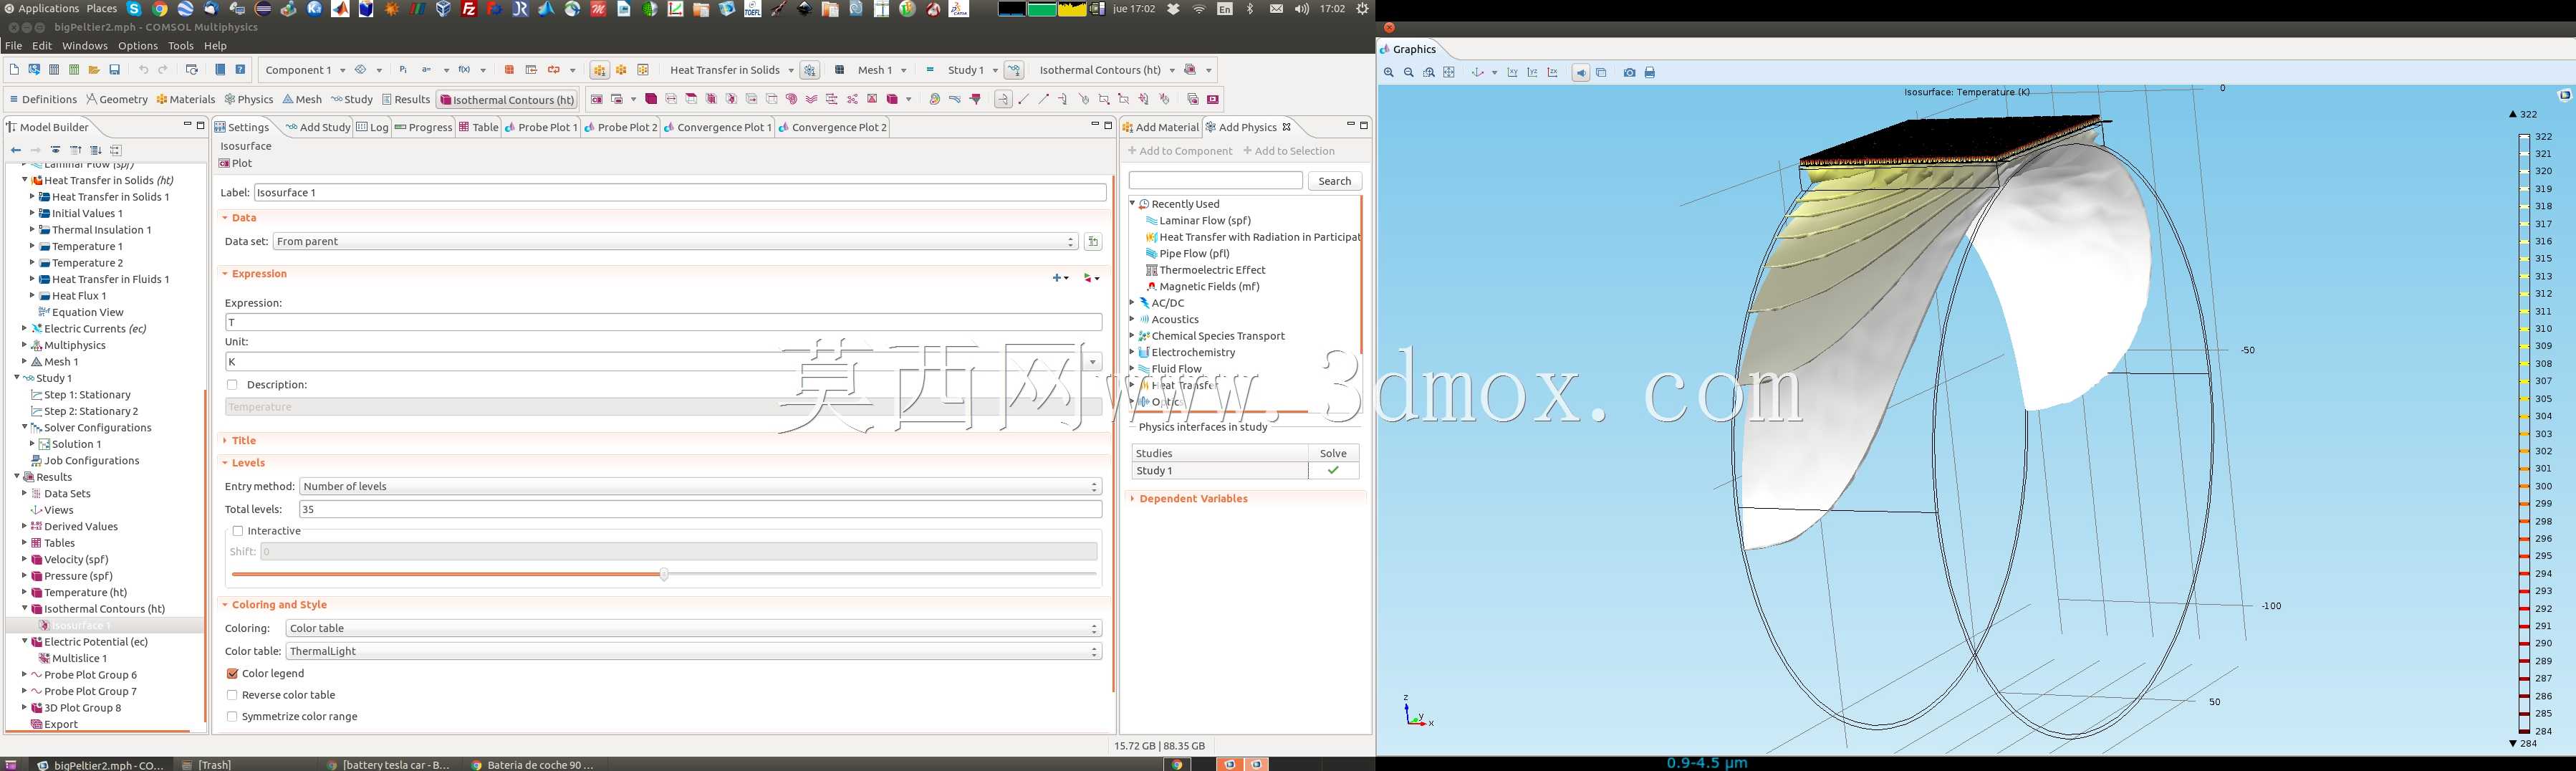Click the Expression input field
This screenshot has width=2576, height=771.
tap(663, 323)
